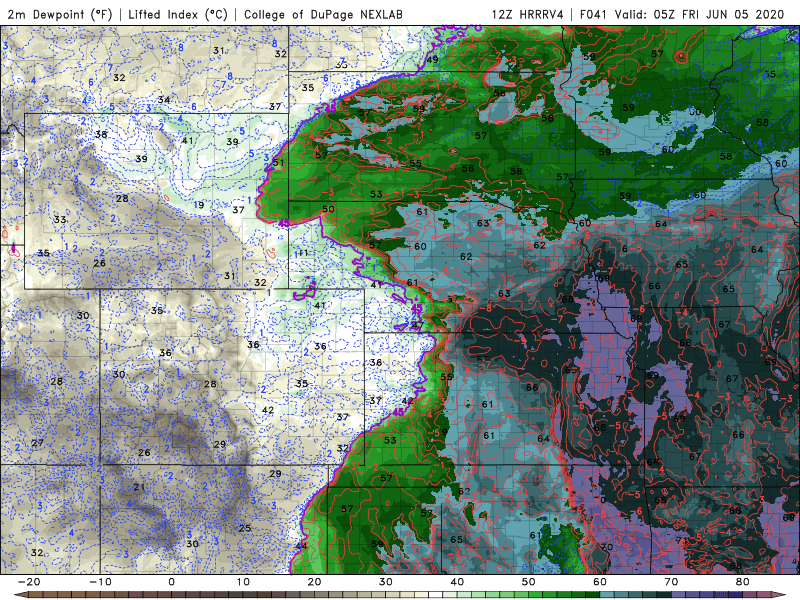Click 'College of DuPage NEXLAB' header text
The width and height of the screenshot is (800, 600).
(x=323, y=14)
